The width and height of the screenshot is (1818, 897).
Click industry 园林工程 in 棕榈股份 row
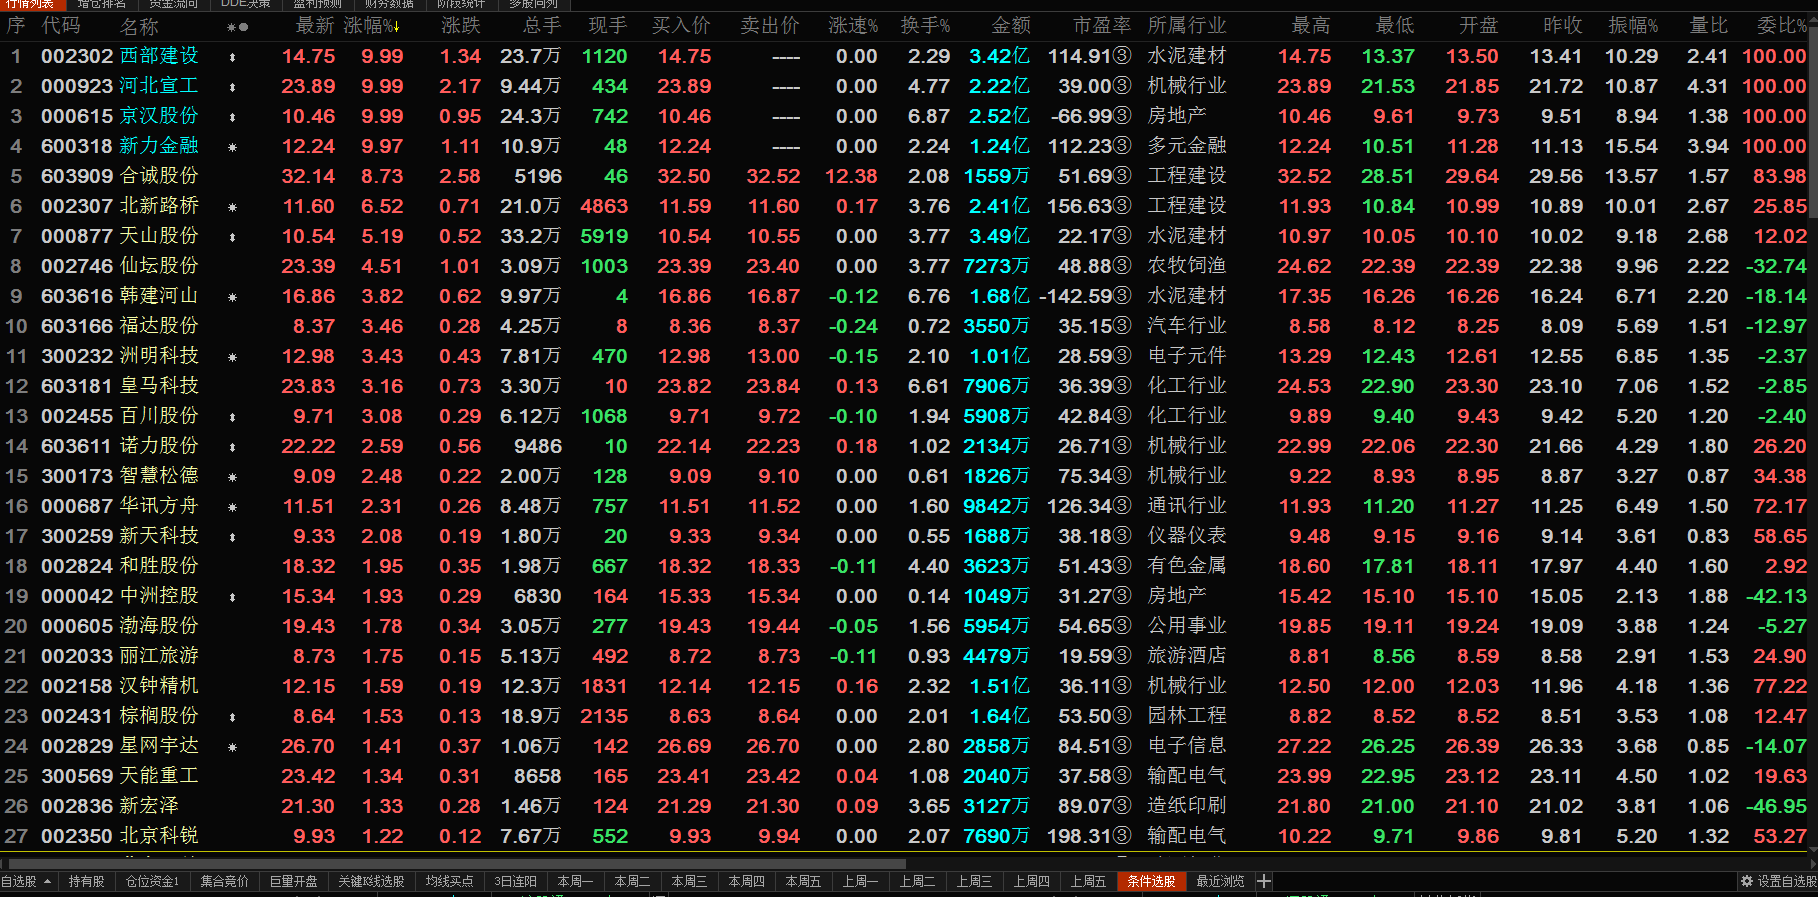pyautogui.click(x=1187, y=716)
